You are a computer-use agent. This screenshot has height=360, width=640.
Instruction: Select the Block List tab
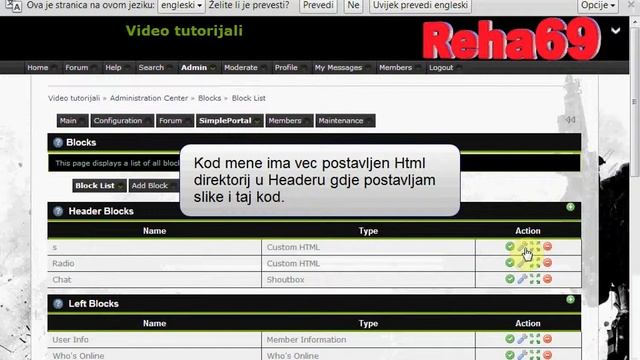(99, 186)
